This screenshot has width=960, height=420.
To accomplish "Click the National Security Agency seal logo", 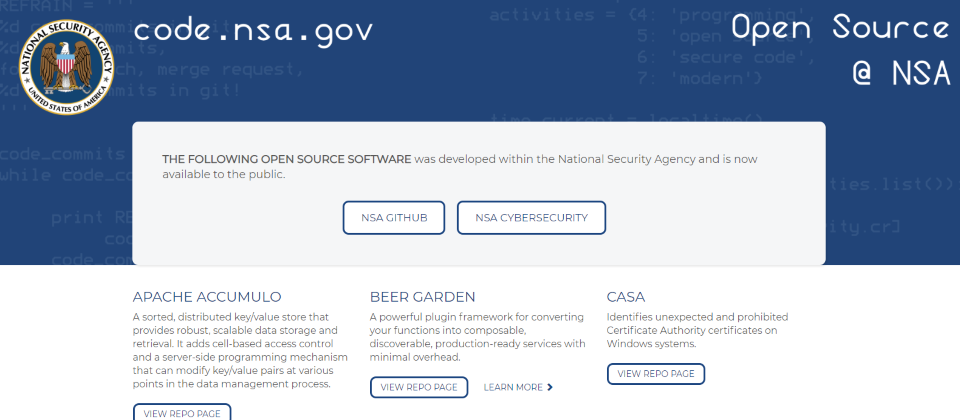I will (66, 67).
